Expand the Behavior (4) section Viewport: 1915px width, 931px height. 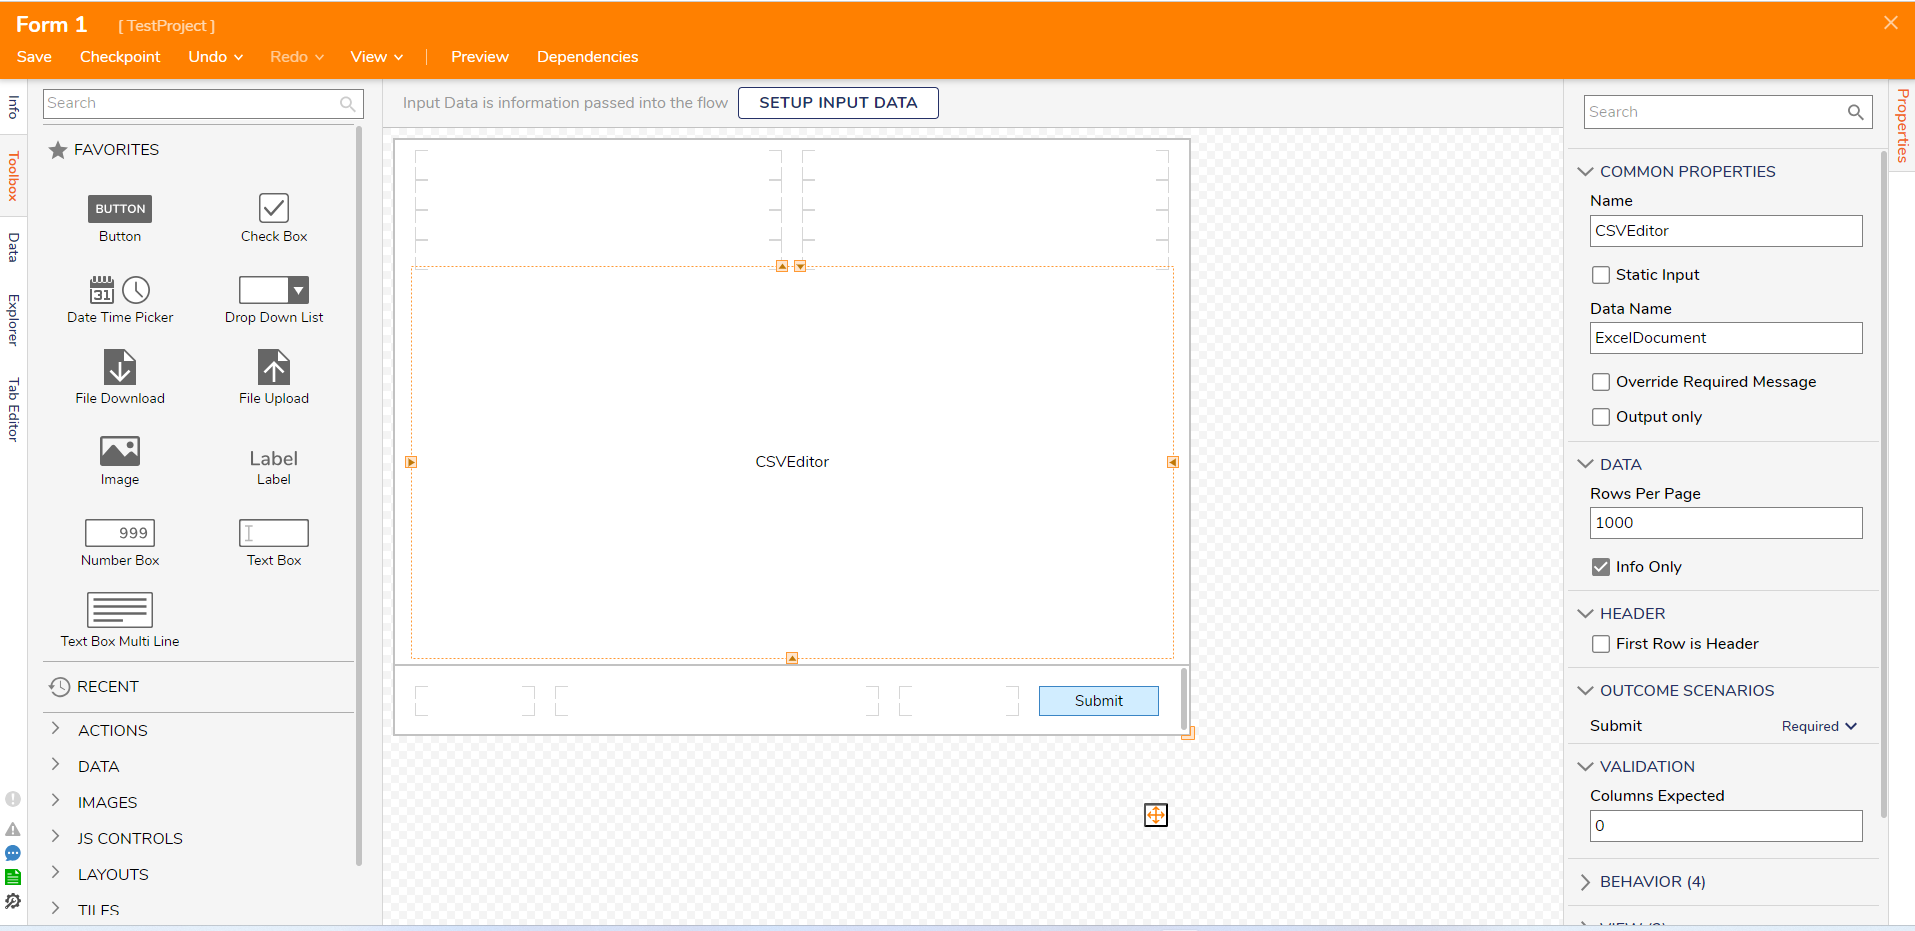pyautogui.click(x=1585, y=882)
